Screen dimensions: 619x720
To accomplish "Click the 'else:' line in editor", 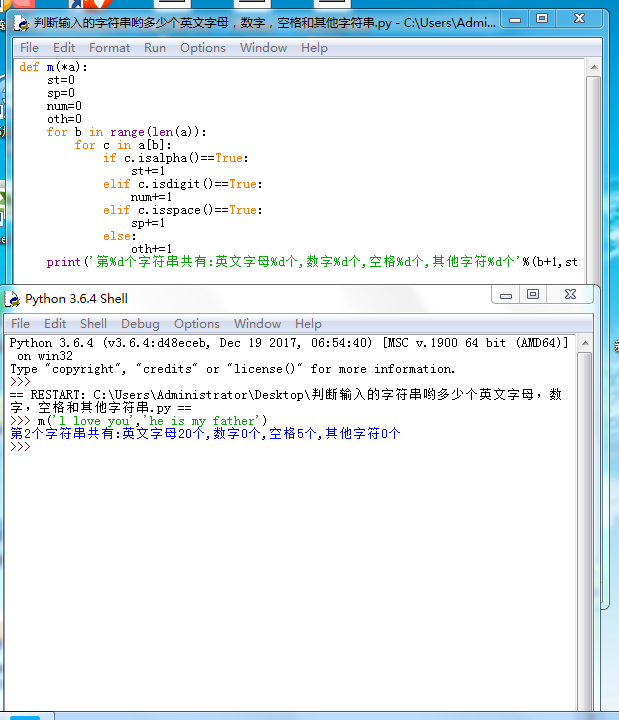I will pos(119,236).
